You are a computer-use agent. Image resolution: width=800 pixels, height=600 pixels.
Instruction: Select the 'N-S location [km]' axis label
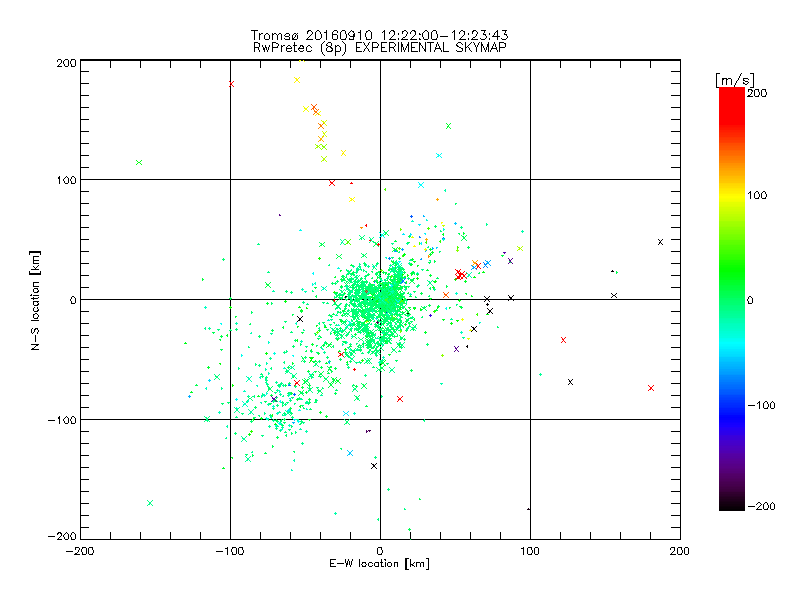click(35, 300)
